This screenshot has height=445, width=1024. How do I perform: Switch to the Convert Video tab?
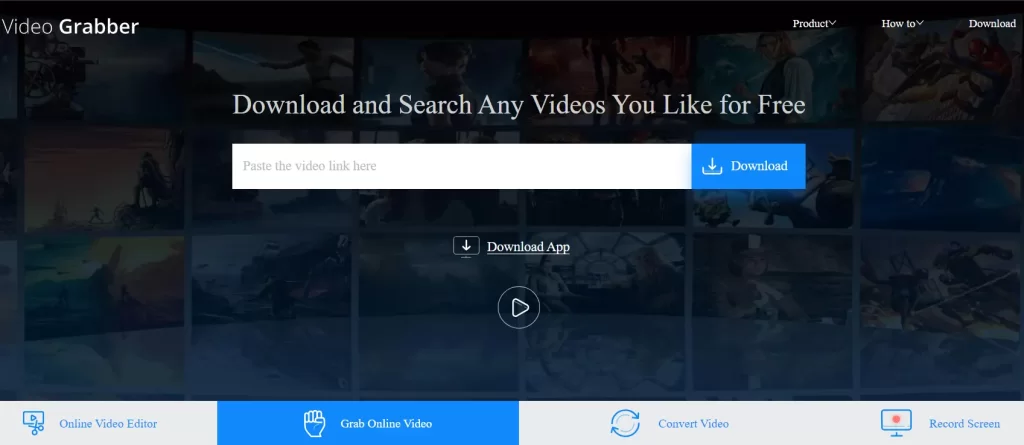click(670, 423)
